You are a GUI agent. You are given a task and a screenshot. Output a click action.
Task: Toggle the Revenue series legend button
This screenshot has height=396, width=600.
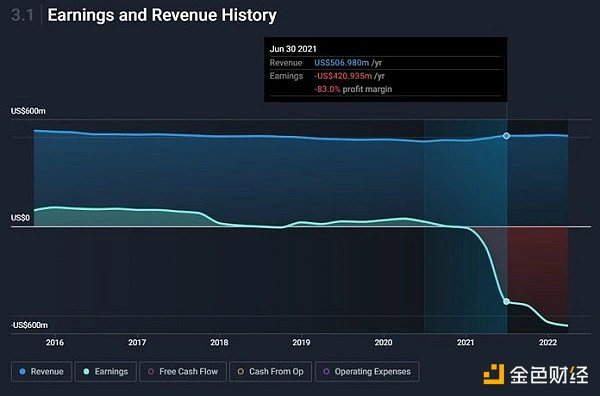coord(41,372)
